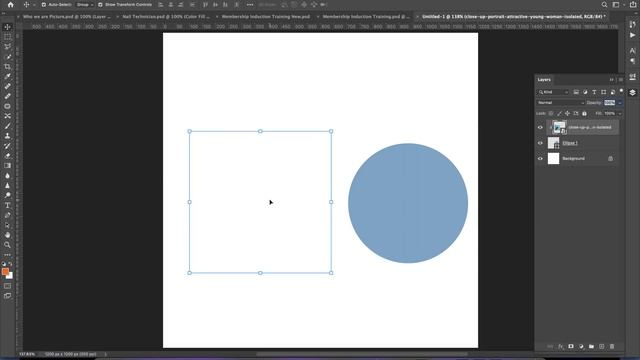The image size is (640, 360).
Task: Select the Eyedropper tool
Action: pos(7,76)
